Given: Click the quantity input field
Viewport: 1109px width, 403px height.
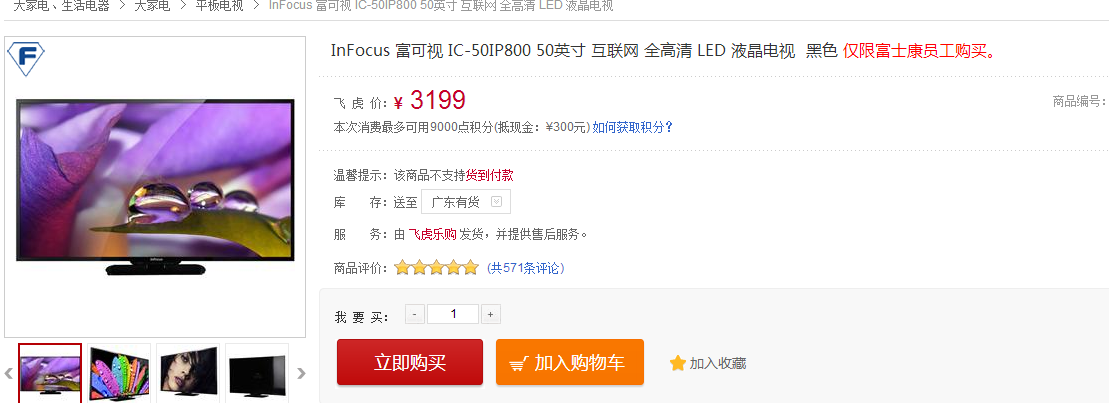Looking at the screenshot, I should click(453, 314).
